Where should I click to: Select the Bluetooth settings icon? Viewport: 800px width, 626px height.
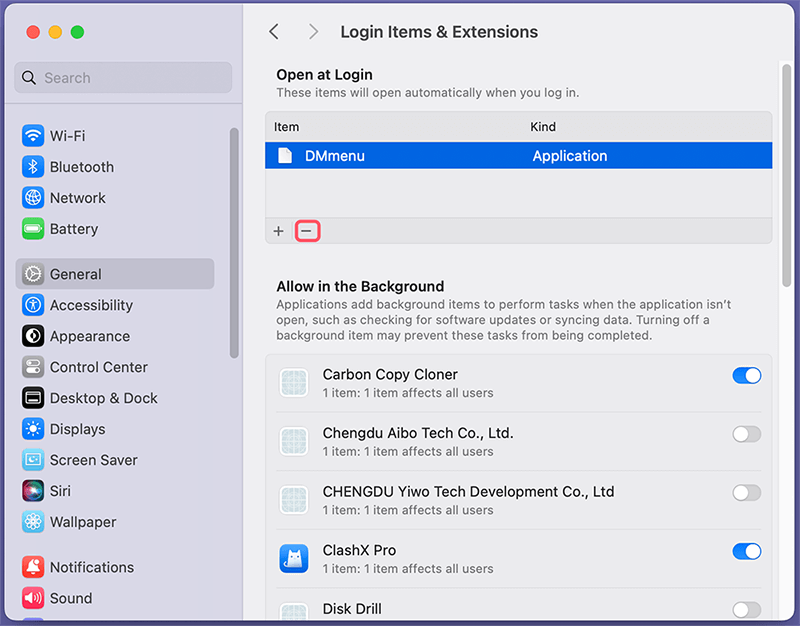pyautogui.click(x=33, y=167)
